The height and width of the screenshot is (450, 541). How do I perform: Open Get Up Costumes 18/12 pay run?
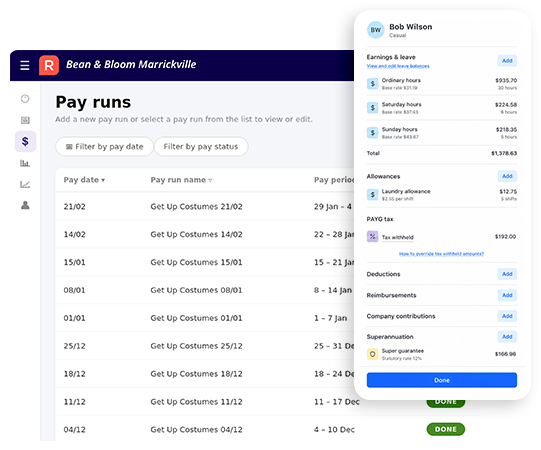coord(196,374)
